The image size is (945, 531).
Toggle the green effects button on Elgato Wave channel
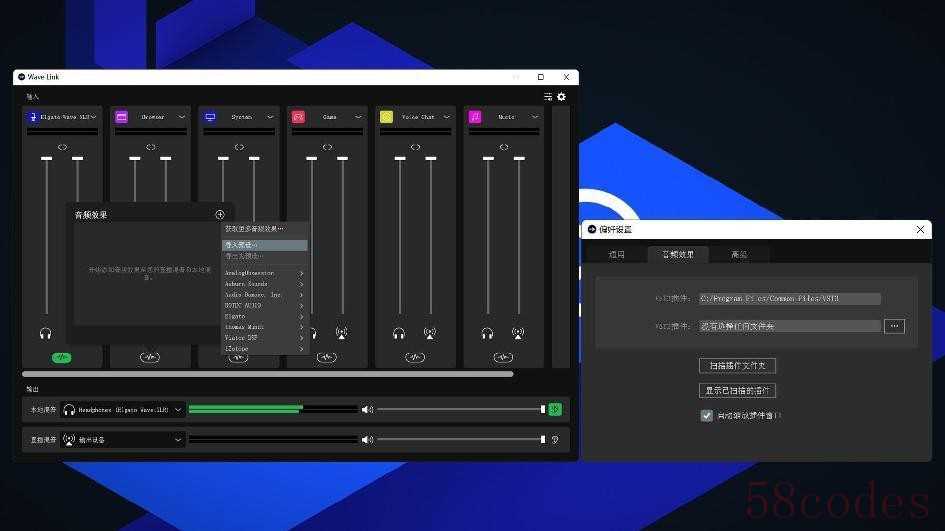point(61,357)
